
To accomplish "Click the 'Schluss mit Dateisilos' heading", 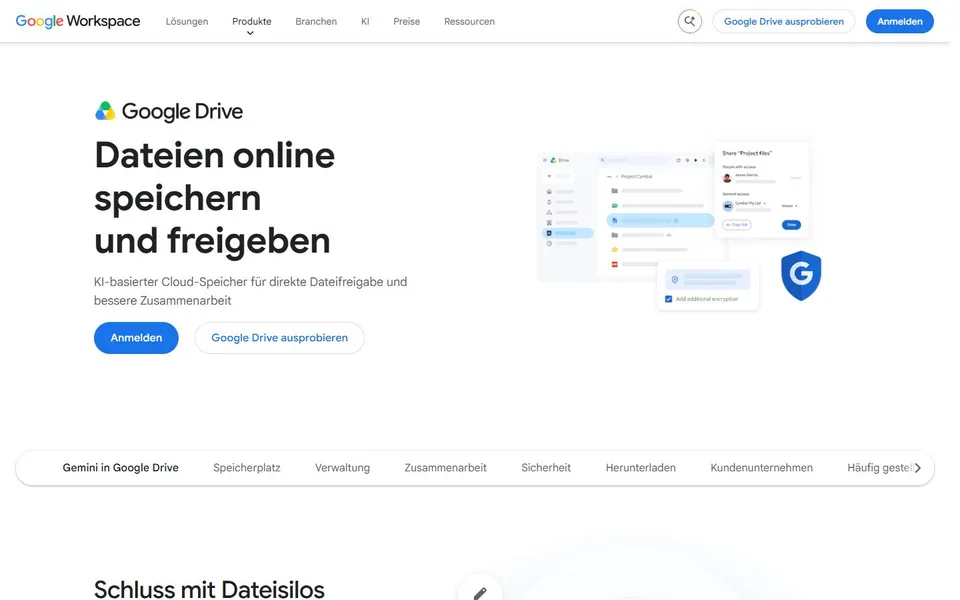I will pyautogui.click(x=209, y=589).
